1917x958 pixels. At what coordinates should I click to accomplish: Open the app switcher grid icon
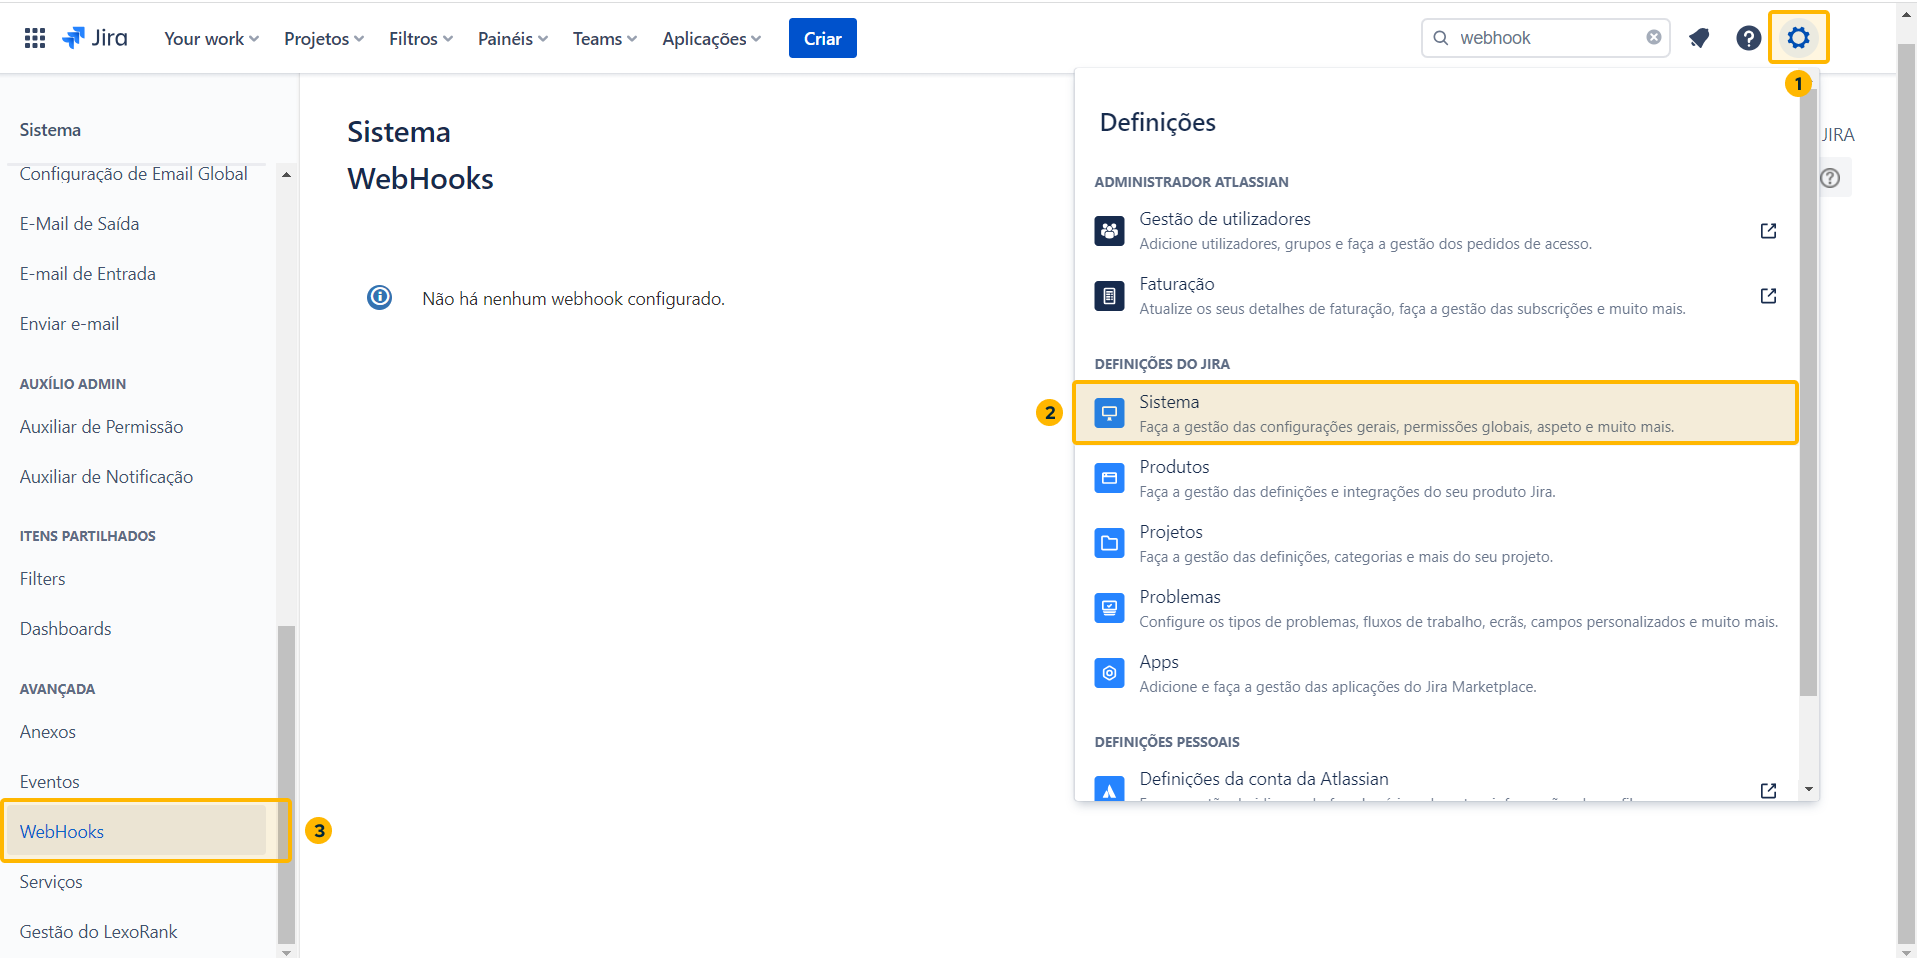(35, 38)
